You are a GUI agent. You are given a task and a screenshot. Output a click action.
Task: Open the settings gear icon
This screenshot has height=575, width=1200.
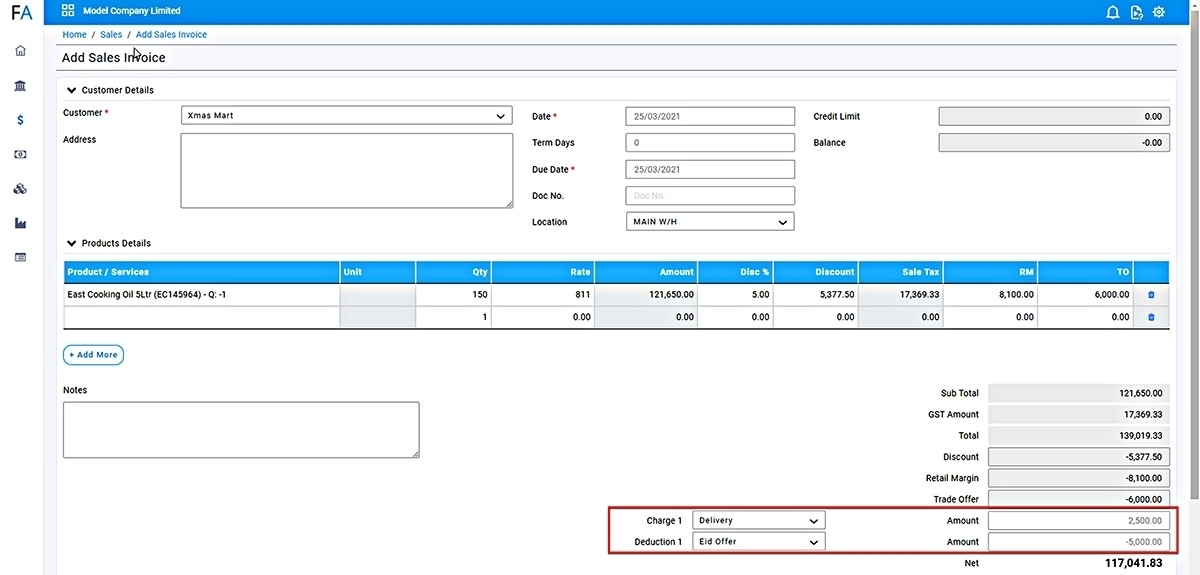tap(1160, 12)
